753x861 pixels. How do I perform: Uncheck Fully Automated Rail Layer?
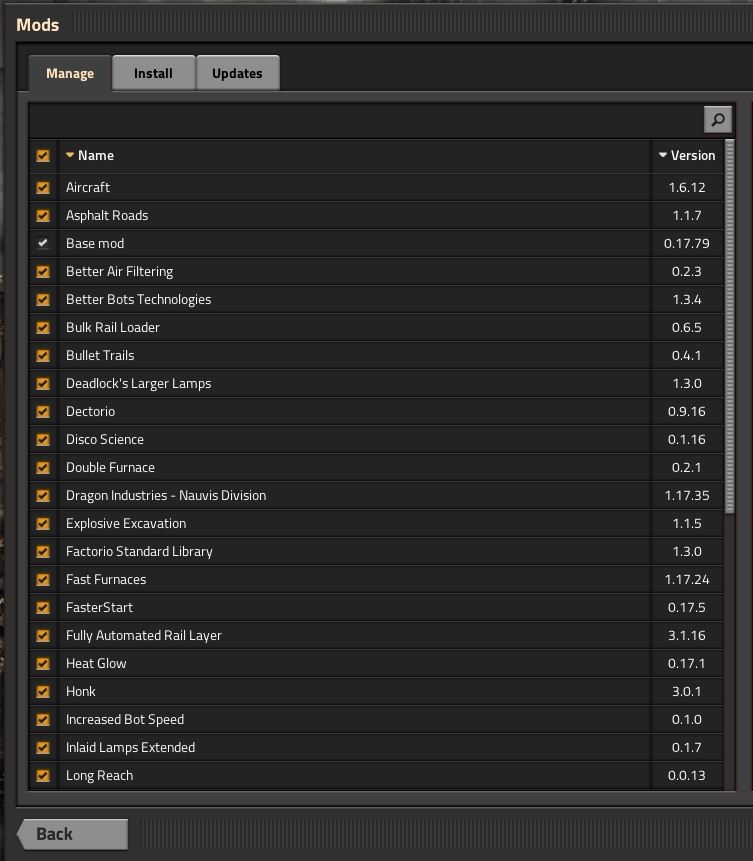[x=43, y=635]
